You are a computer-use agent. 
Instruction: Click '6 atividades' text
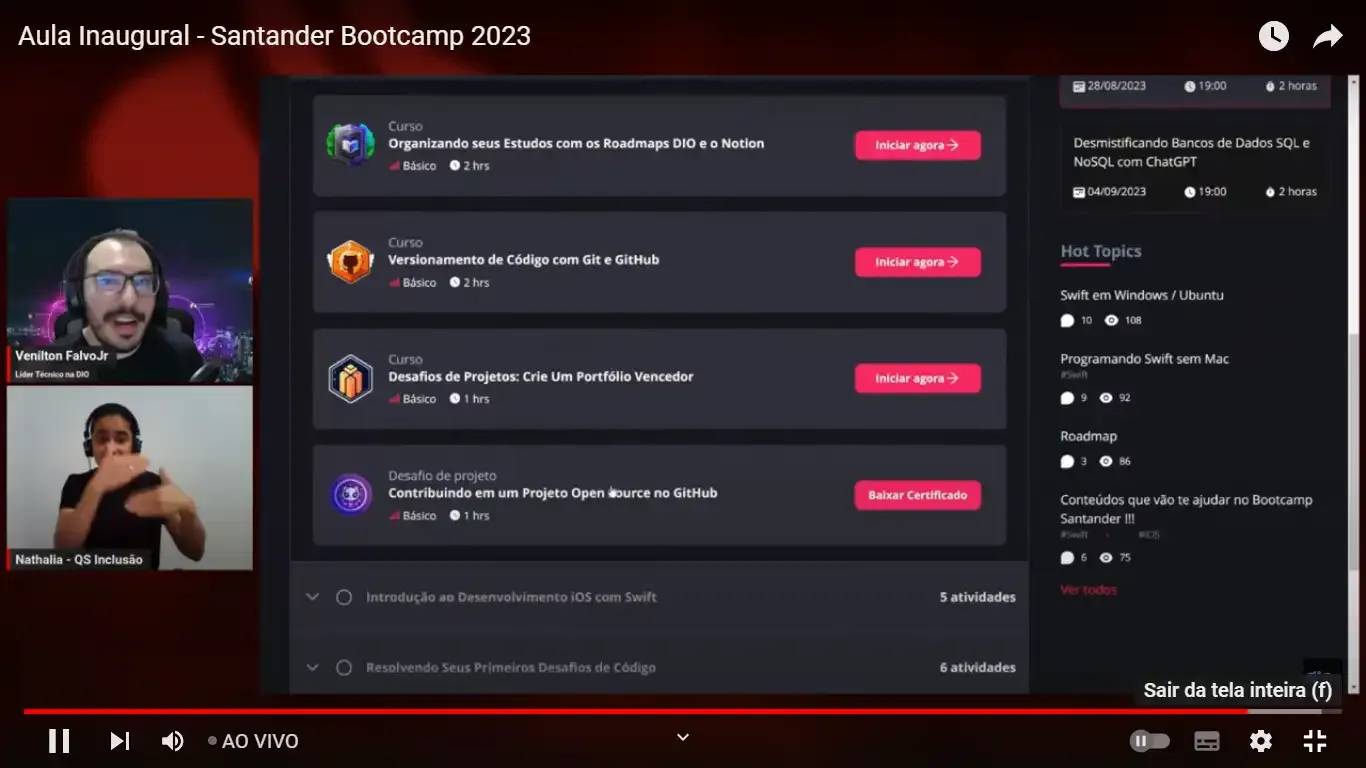977,667
